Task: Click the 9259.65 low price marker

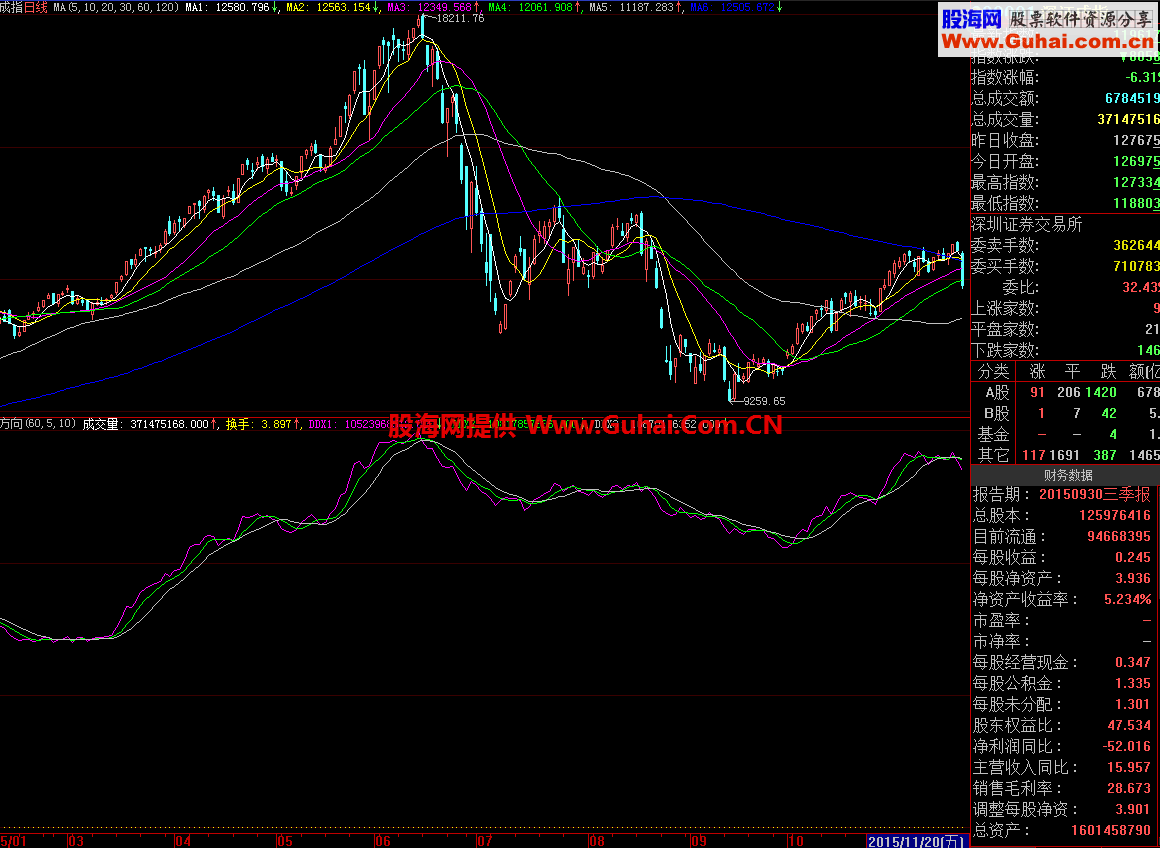Action: 764,401
